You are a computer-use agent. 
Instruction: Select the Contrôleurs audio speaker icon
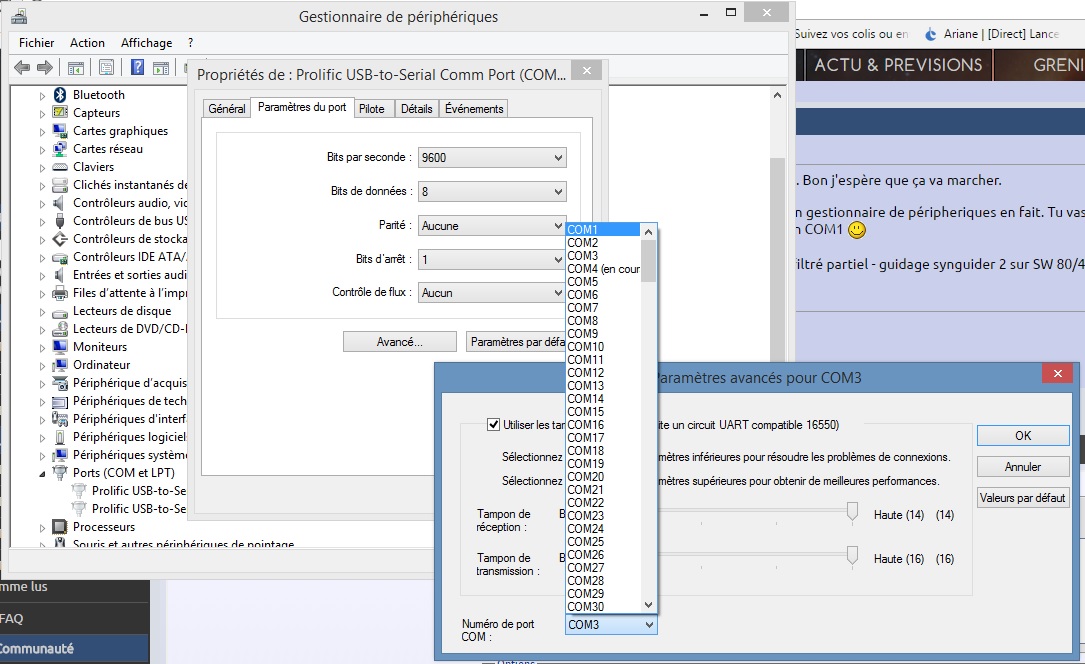pyautogui.click(x=60, y=203)
